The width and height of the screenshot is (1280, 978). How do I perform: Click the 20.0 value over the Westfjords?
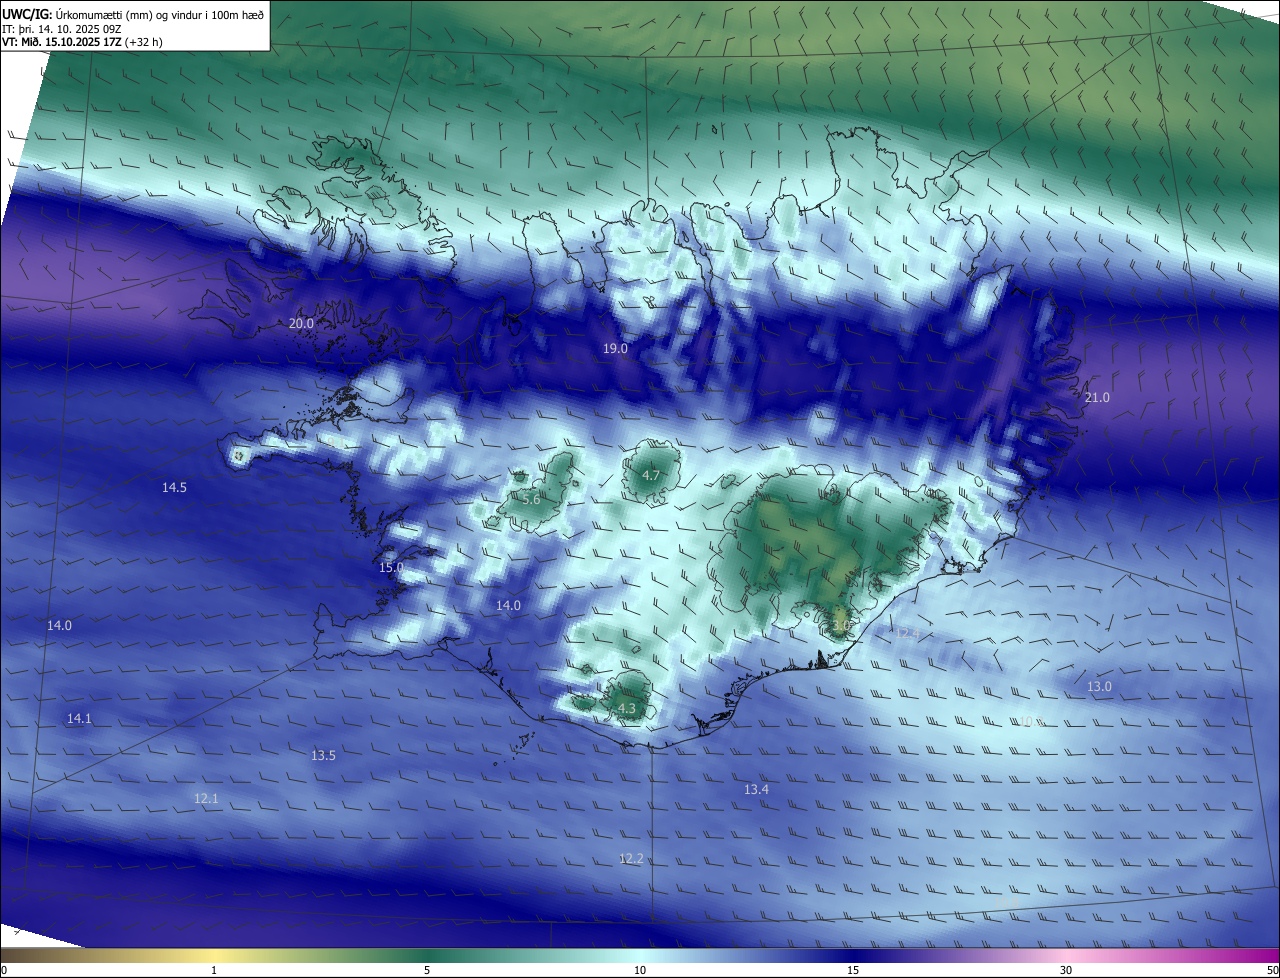point(301,323)
